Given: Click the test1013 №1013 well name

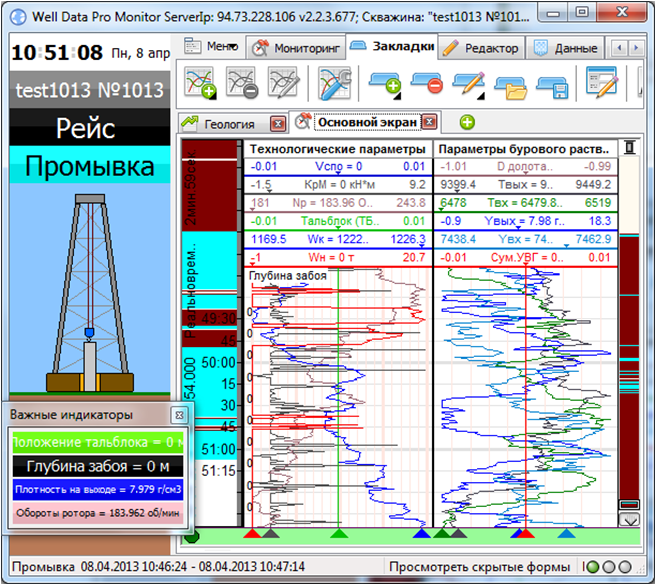Looking at the screenshot, I should (x=90, y=90).
